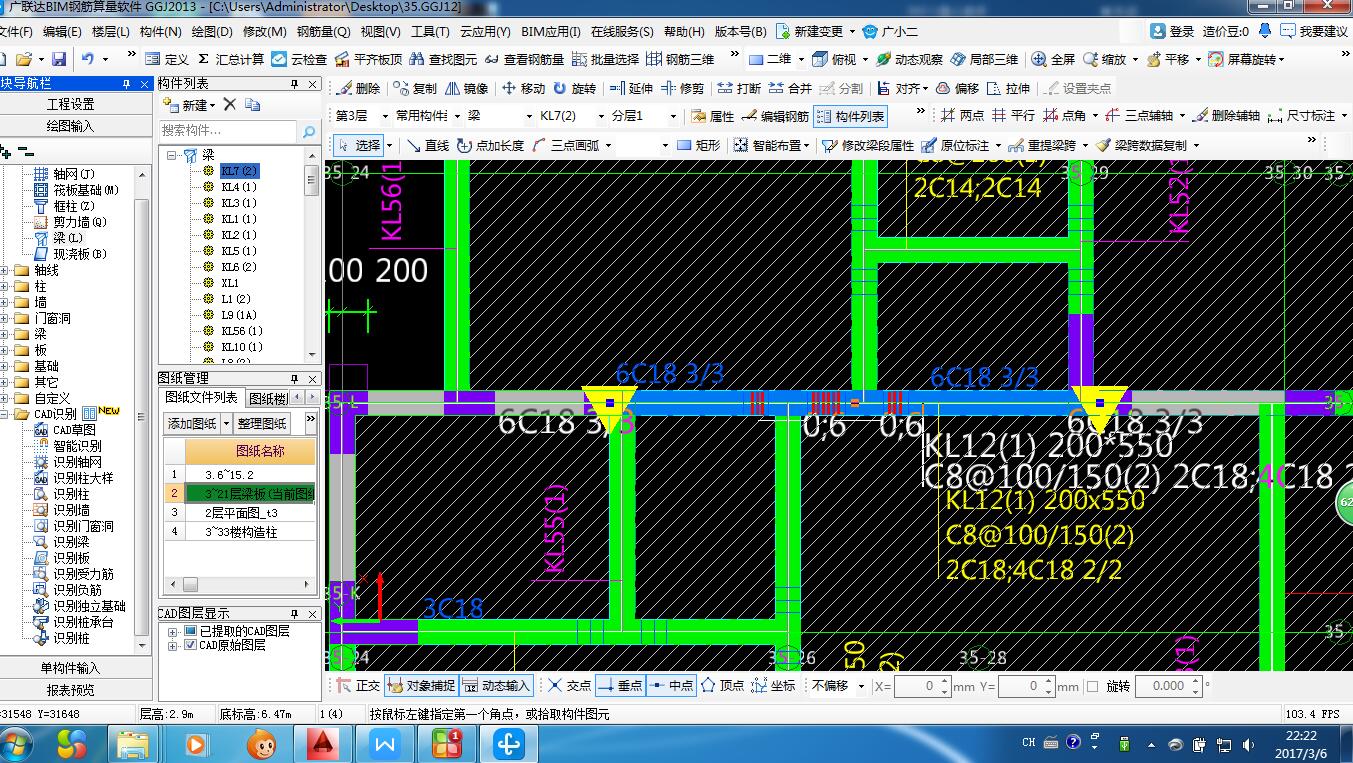This screenshot has height=763, width=1353.
Task: Click the undo arrow icon
Action: [88, 60]
